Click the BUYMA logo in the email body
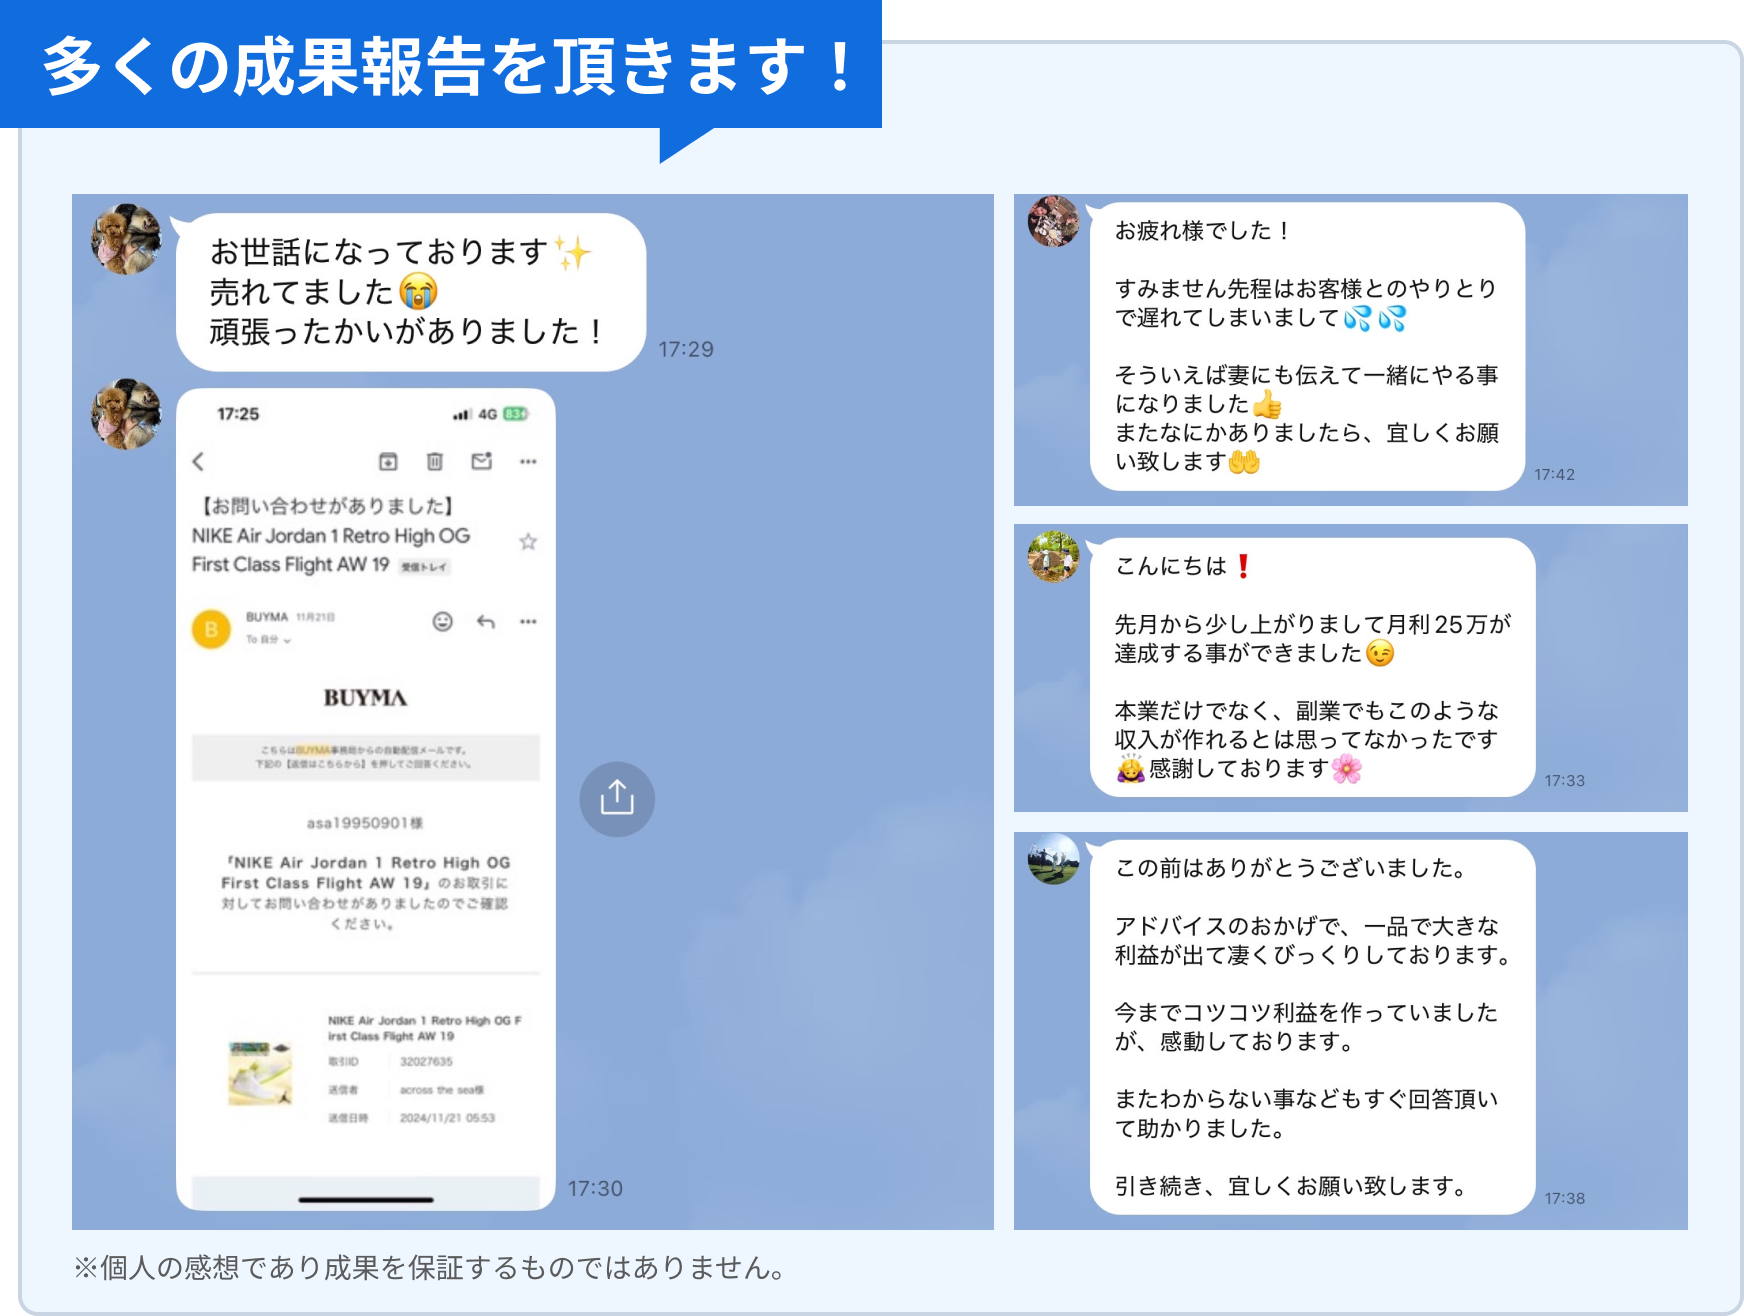Viewport: 1744px width, 1316px height. point(365,698)
